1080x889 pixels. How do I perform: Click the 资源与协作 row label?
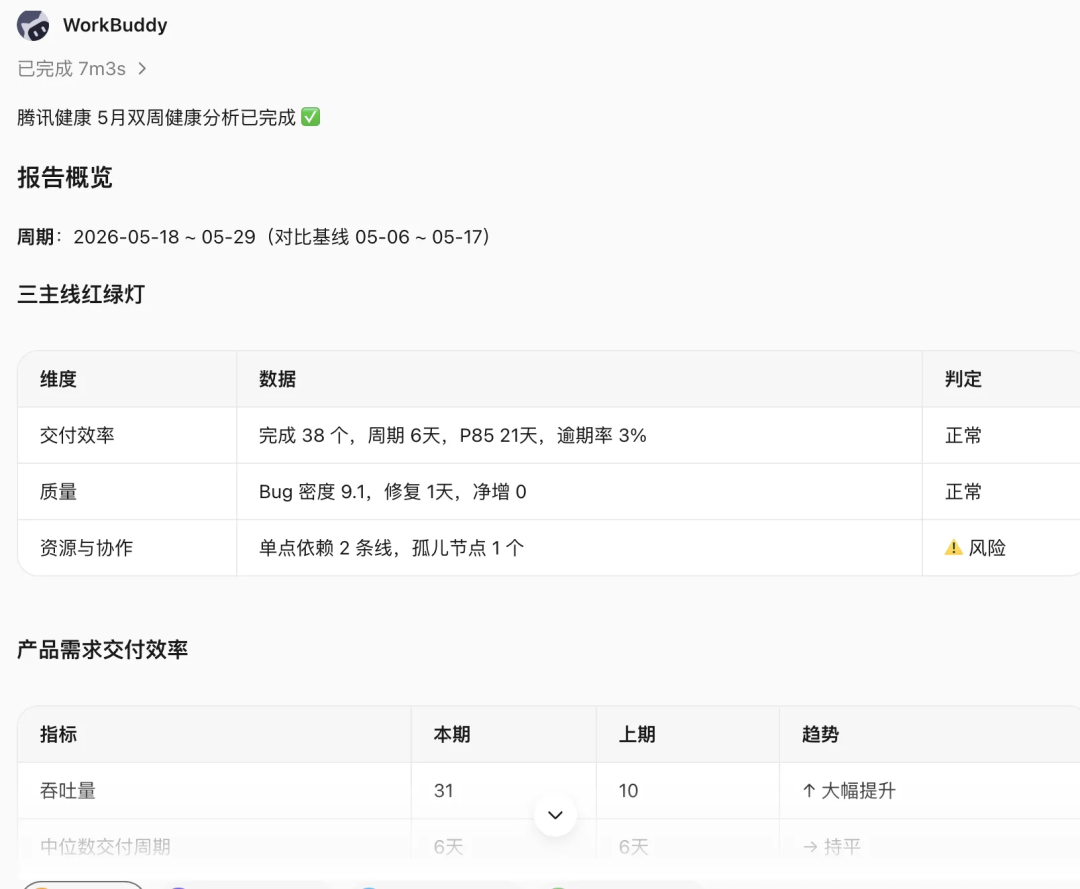86,548
